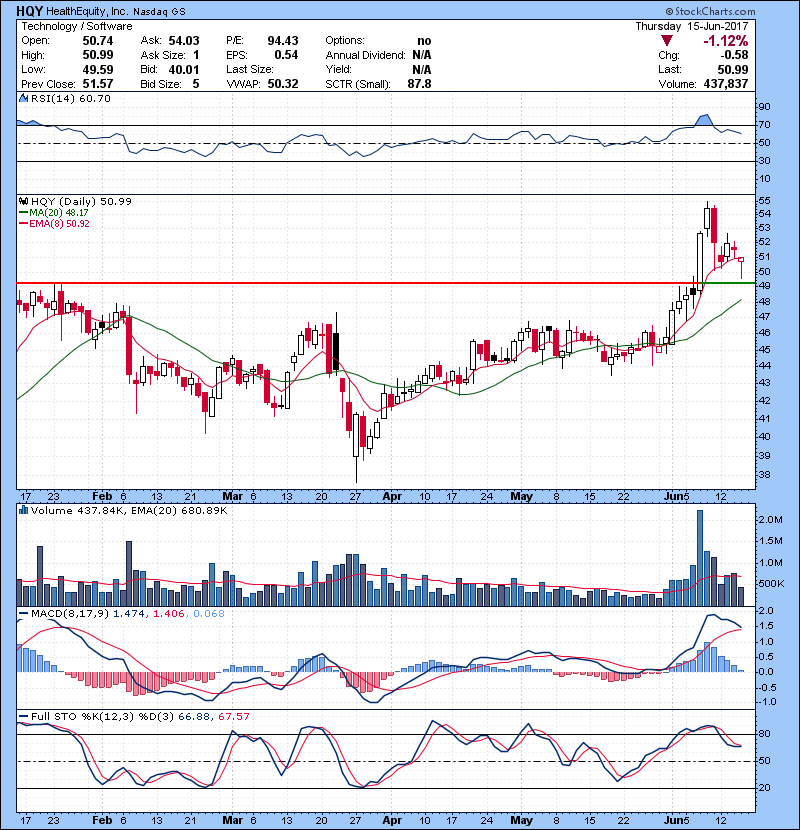
Task: Click the MACD histogram value 0.068
Action: (x=209, y=614)
